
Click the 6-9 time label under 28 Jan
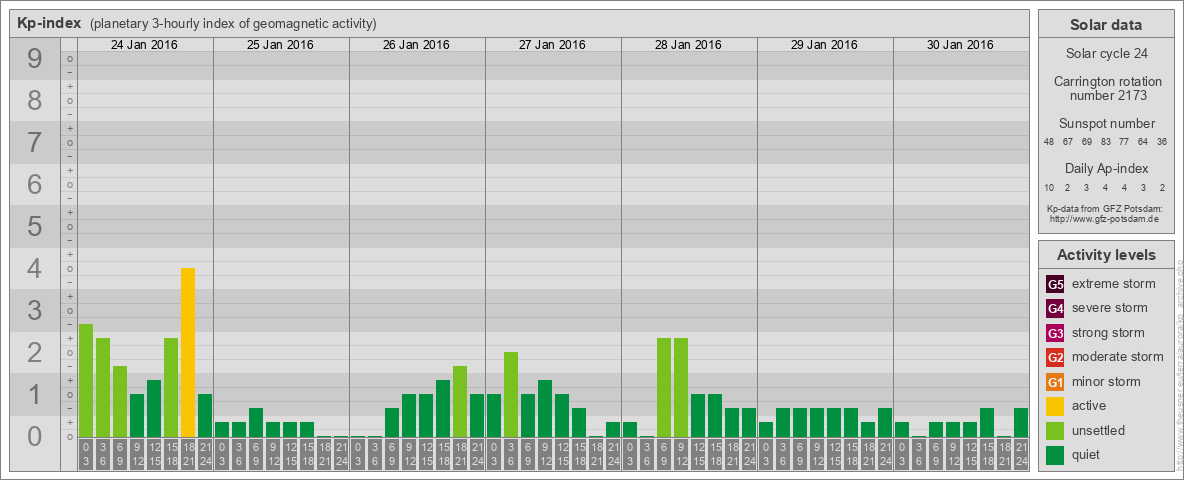(664, 456)
